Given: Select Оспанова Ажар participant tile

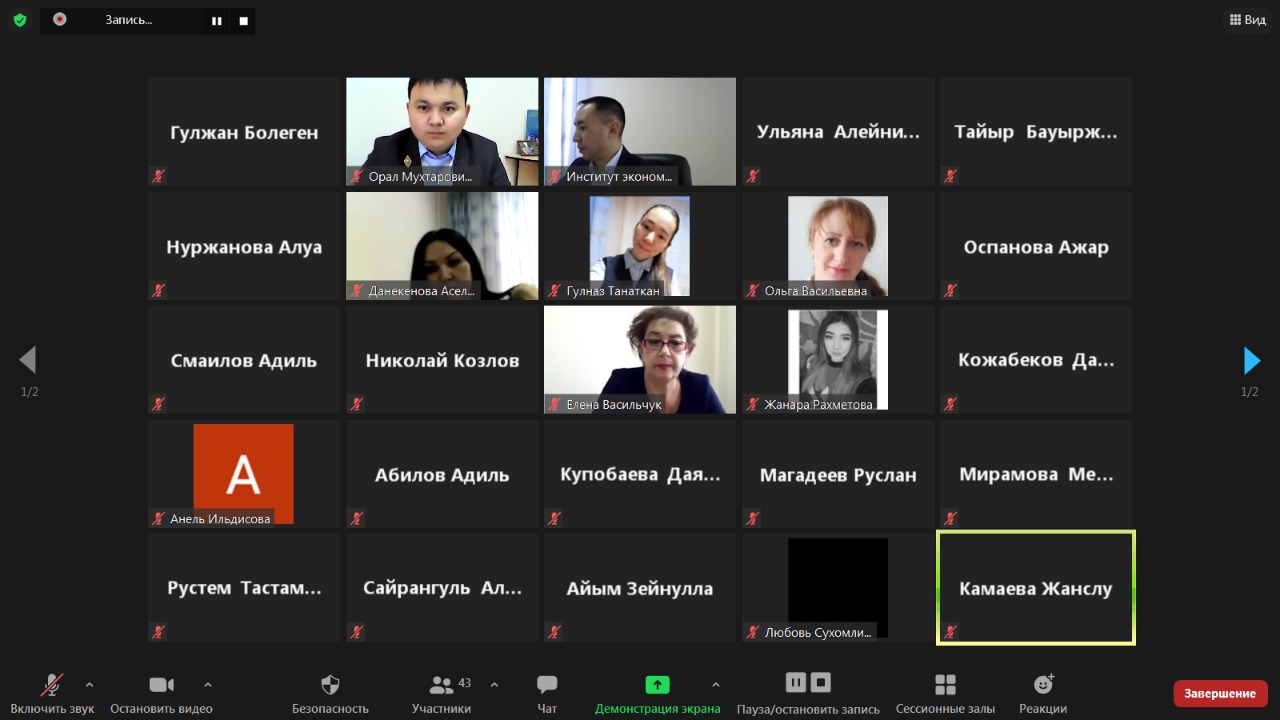Looking at the screenshot, I should tap(1036, 246).
